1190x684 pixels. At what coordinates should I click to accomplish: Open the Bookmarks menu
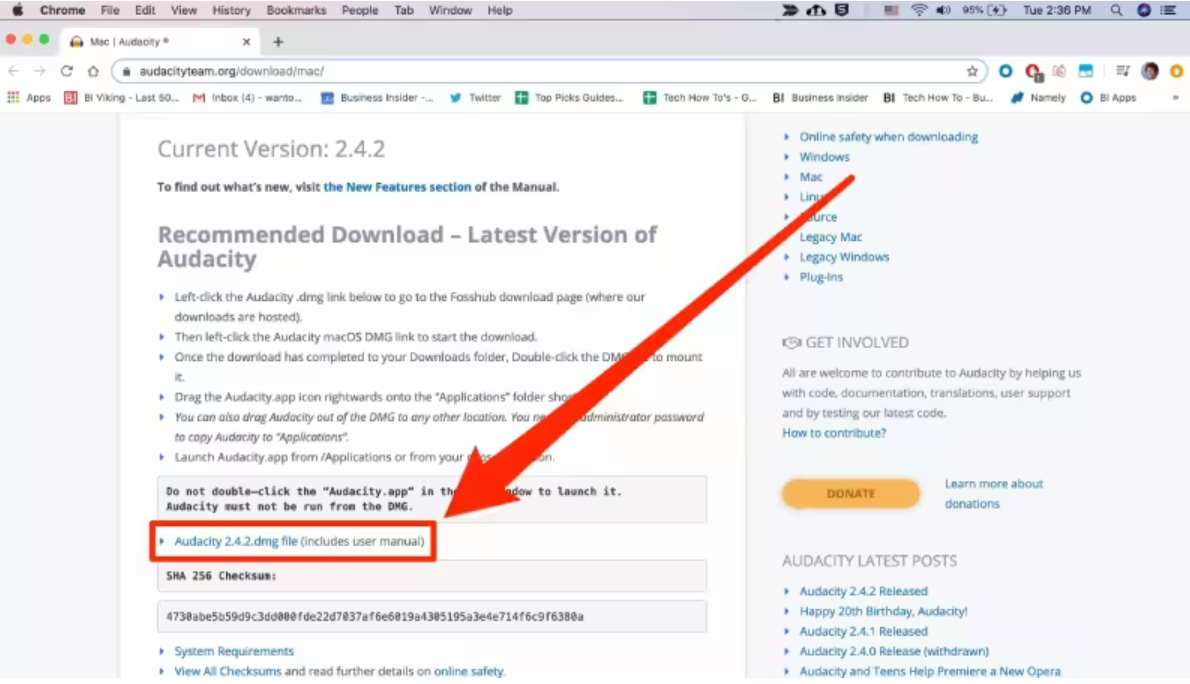(296, 11)
